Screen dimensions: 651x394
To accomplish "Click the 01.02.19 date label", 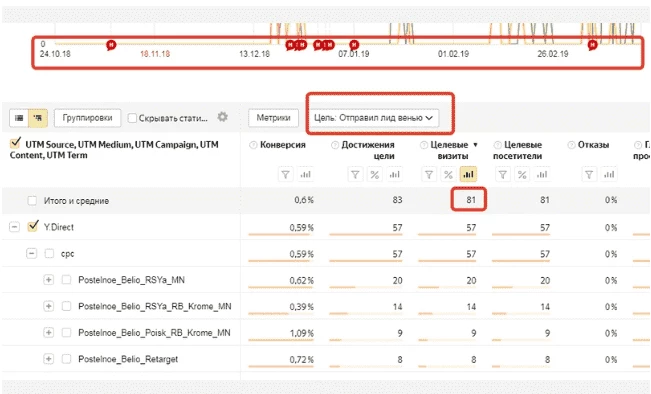I will coord(453,54).
